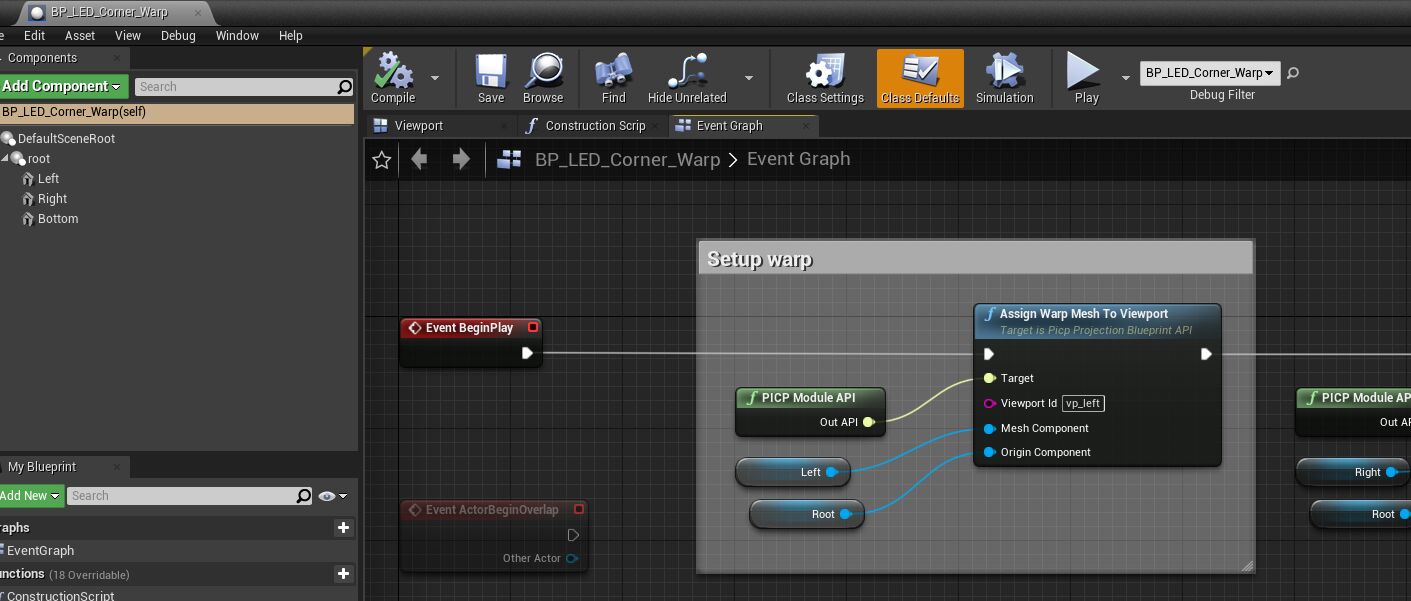Add new graph with plus button
Screen dimensions: 1411x601
[x=343, y=528]
